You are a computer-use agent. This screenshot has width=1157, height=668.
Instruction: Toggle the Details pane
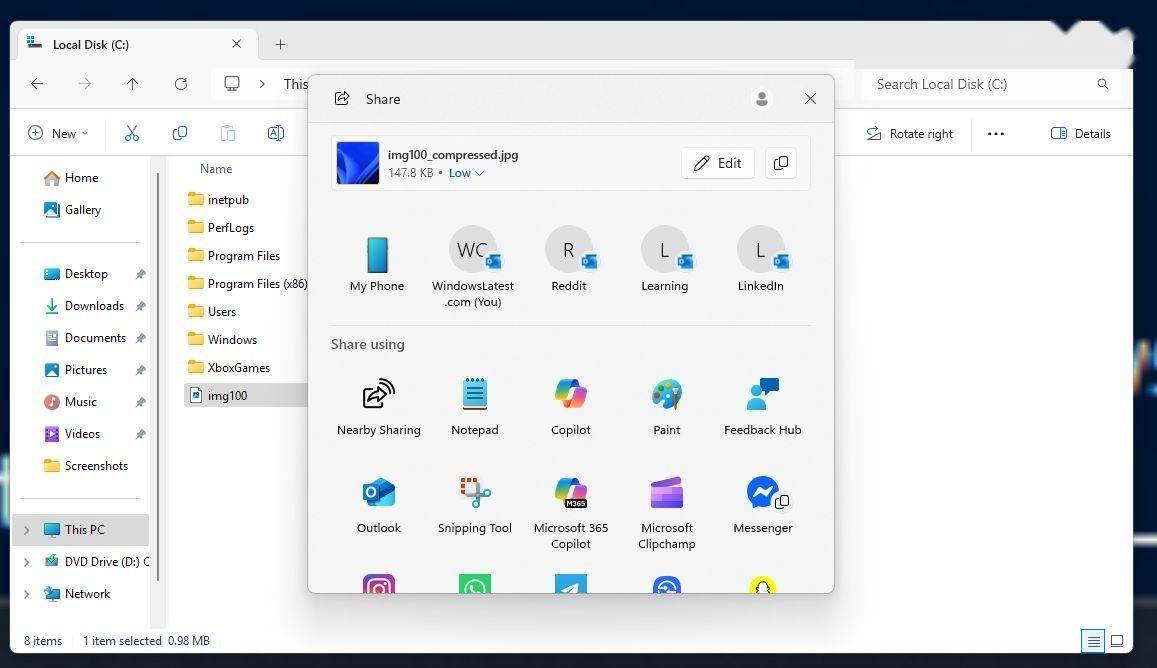[1080, 134]
